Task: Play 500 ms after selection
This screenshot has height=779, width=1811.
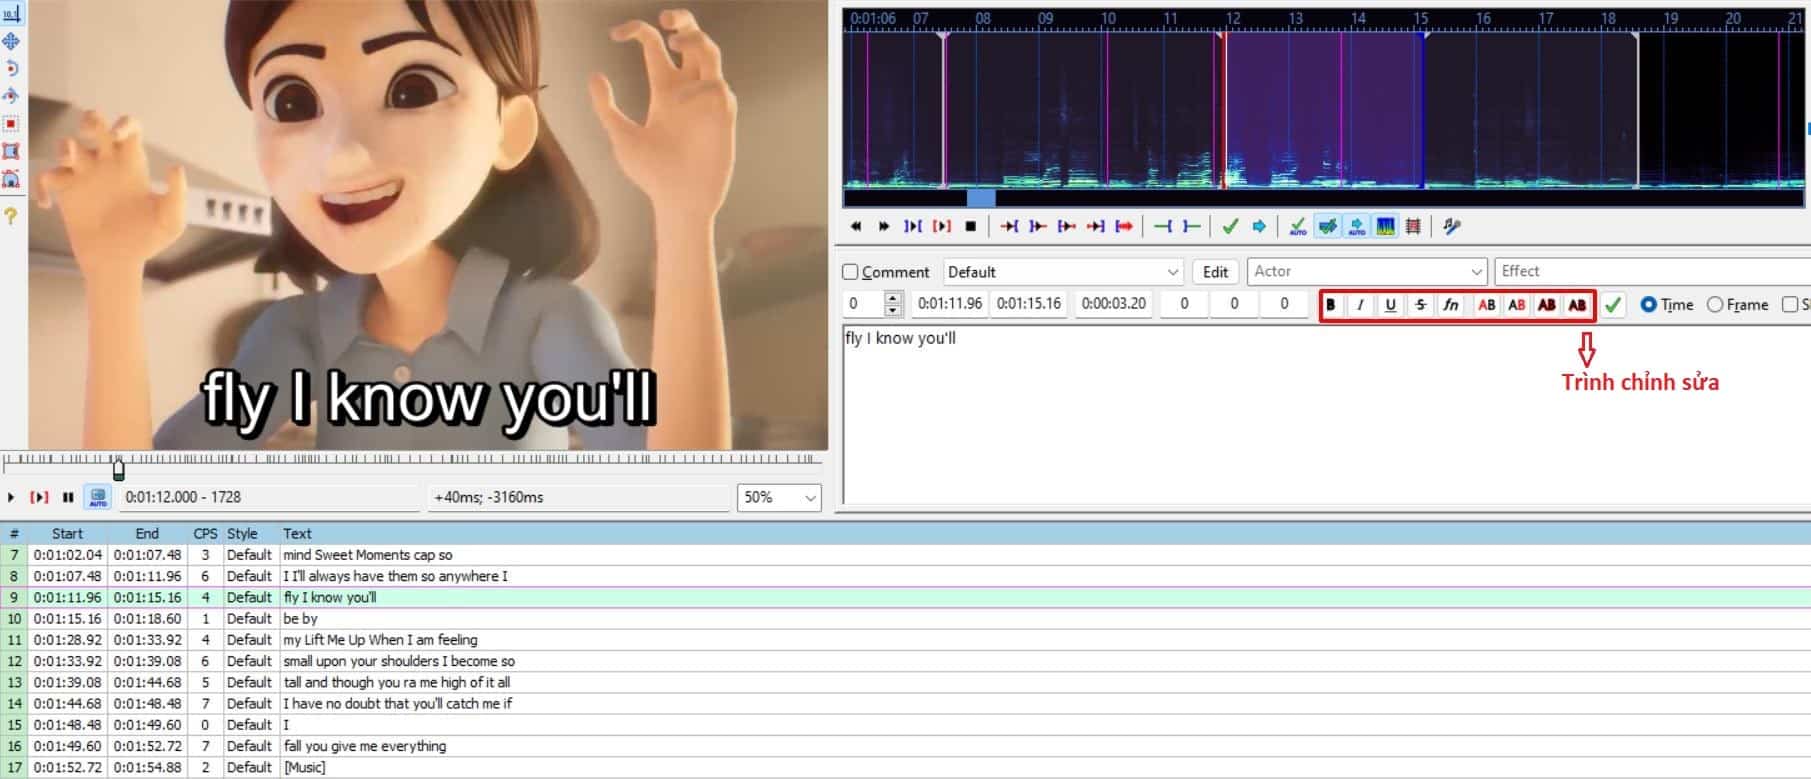Action: click(x=1038, y=227)
